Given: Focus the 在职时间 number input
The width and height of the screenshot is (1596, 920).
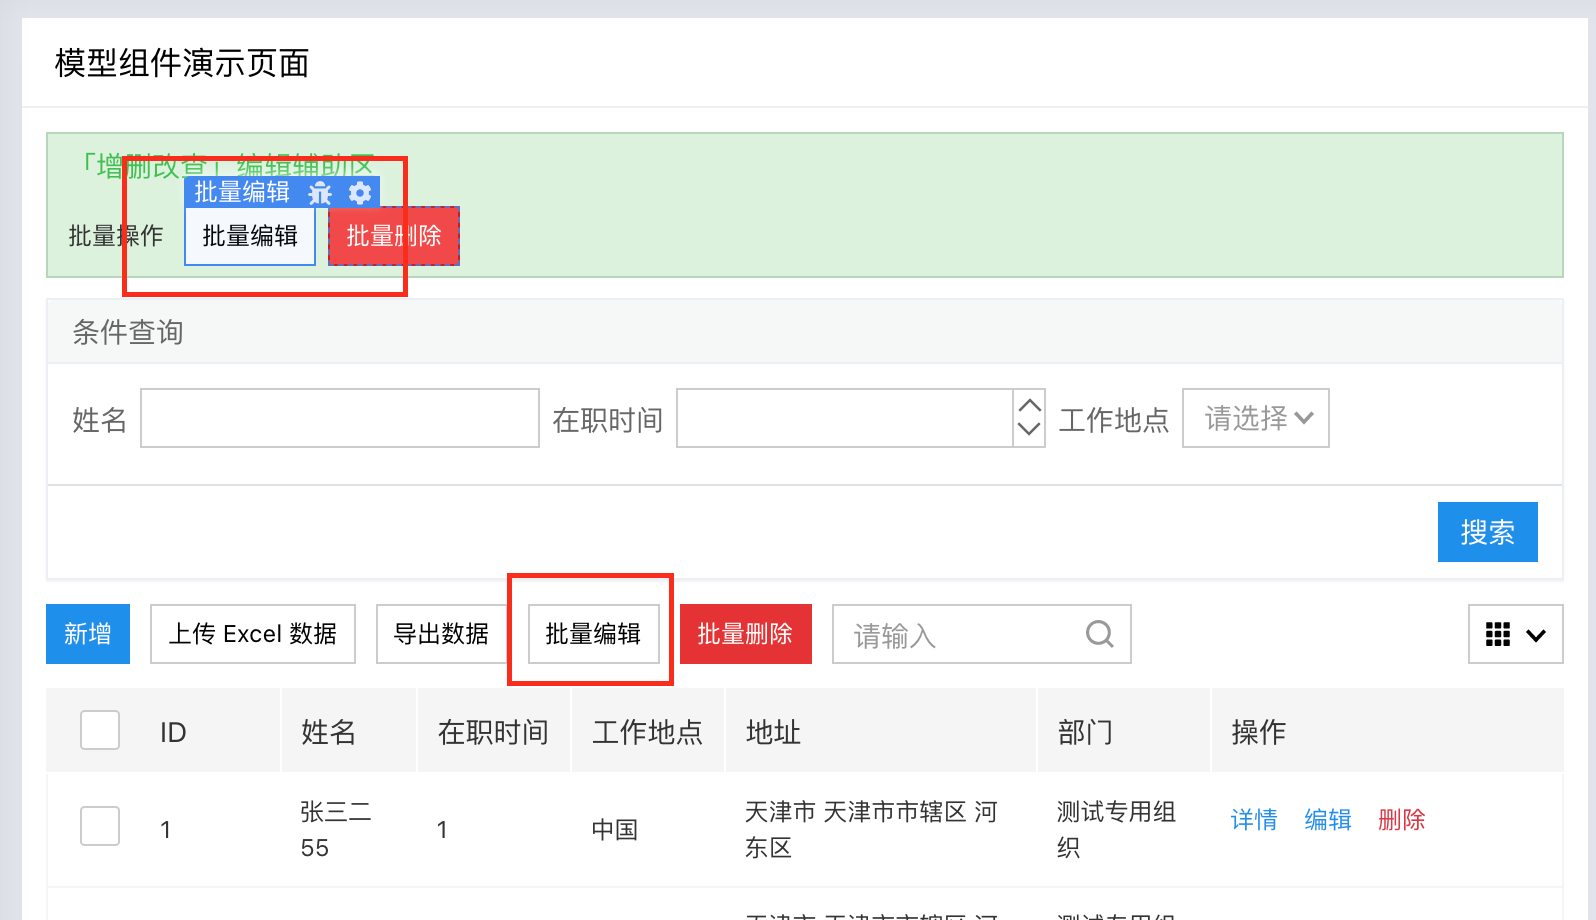Looking at the screenshot, I should pyautogui.click(x=845, y=418).
